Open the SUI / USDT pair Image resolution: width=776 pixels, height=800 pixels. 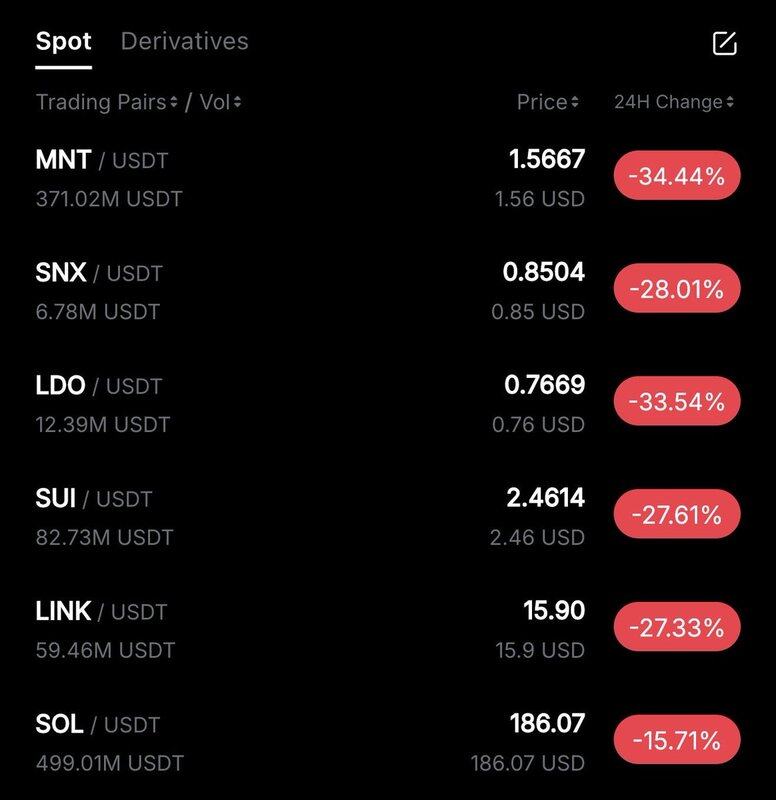point(93,498)
